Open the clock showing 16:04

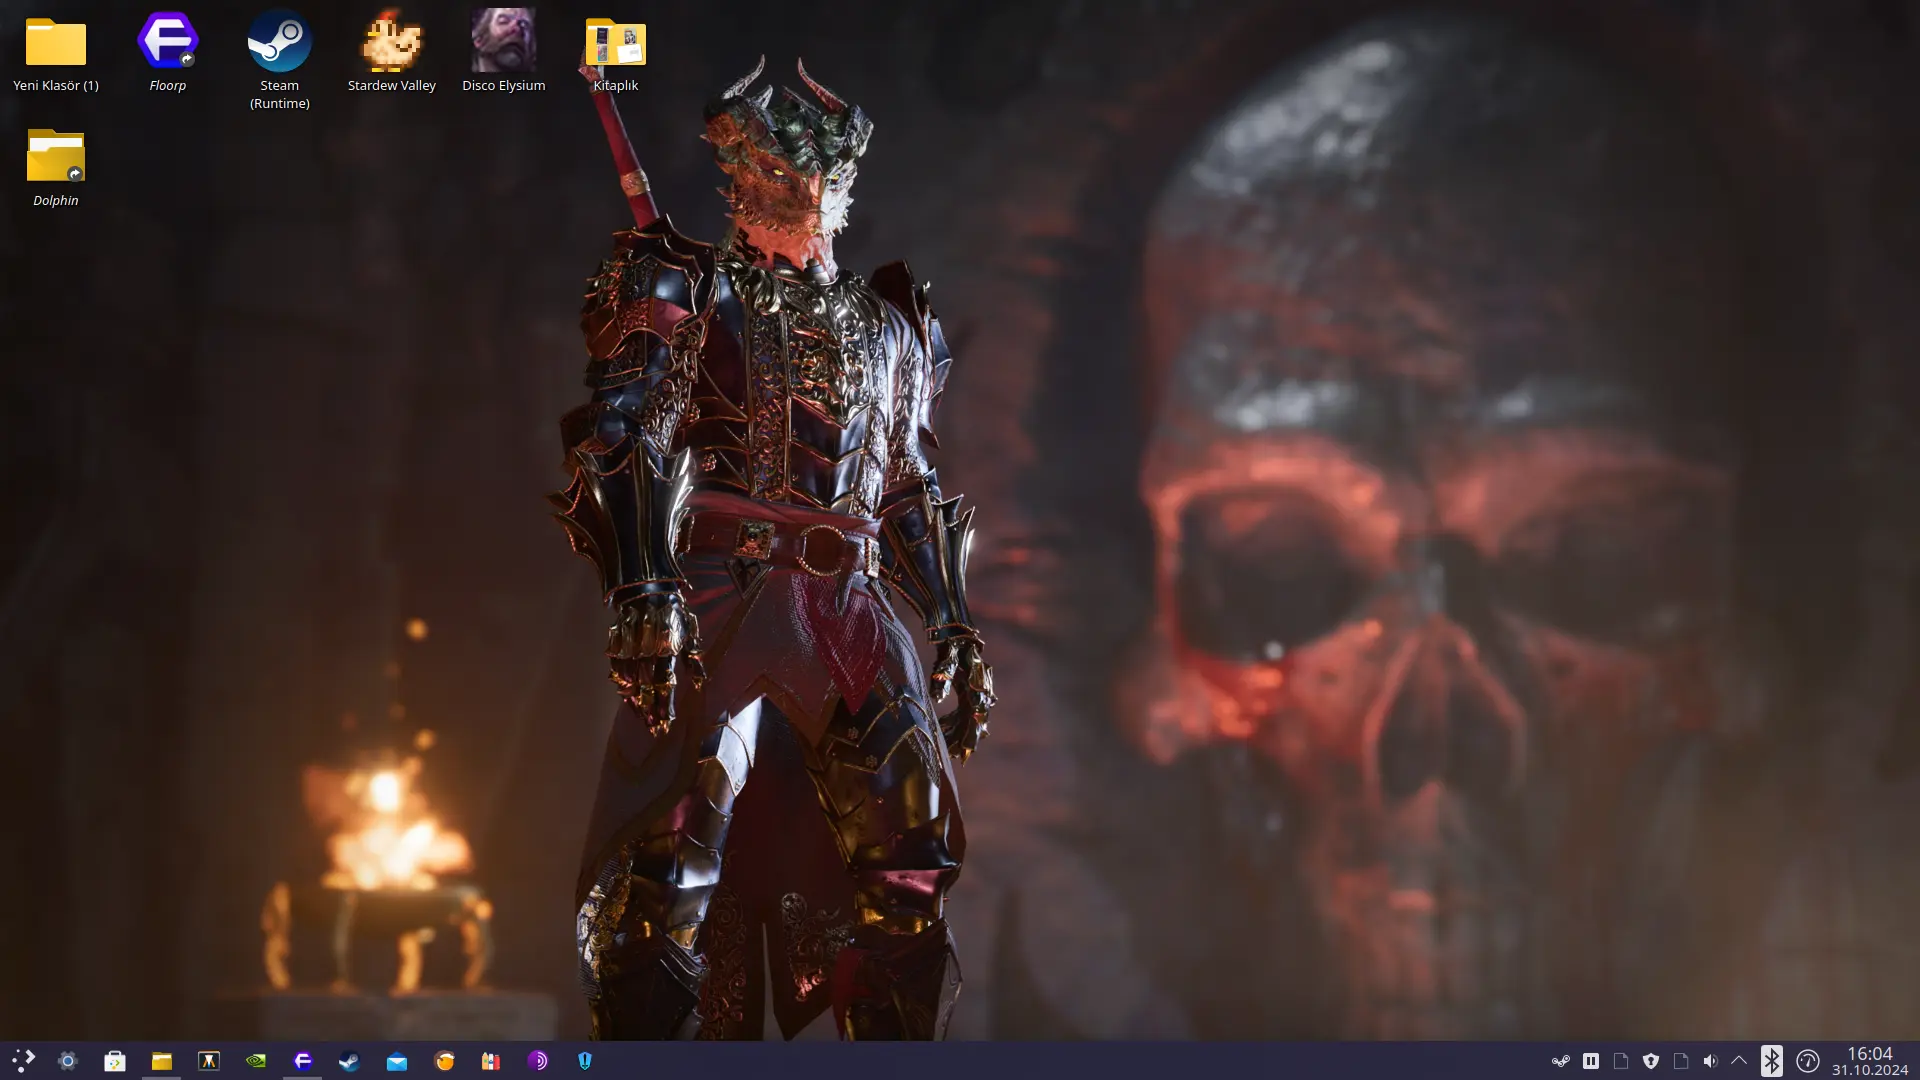point(1870,1061)
